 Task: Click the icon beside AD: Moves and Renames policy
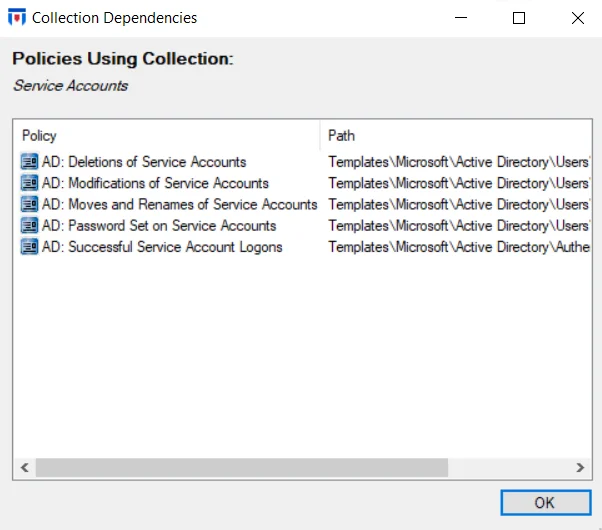point(29,204)
